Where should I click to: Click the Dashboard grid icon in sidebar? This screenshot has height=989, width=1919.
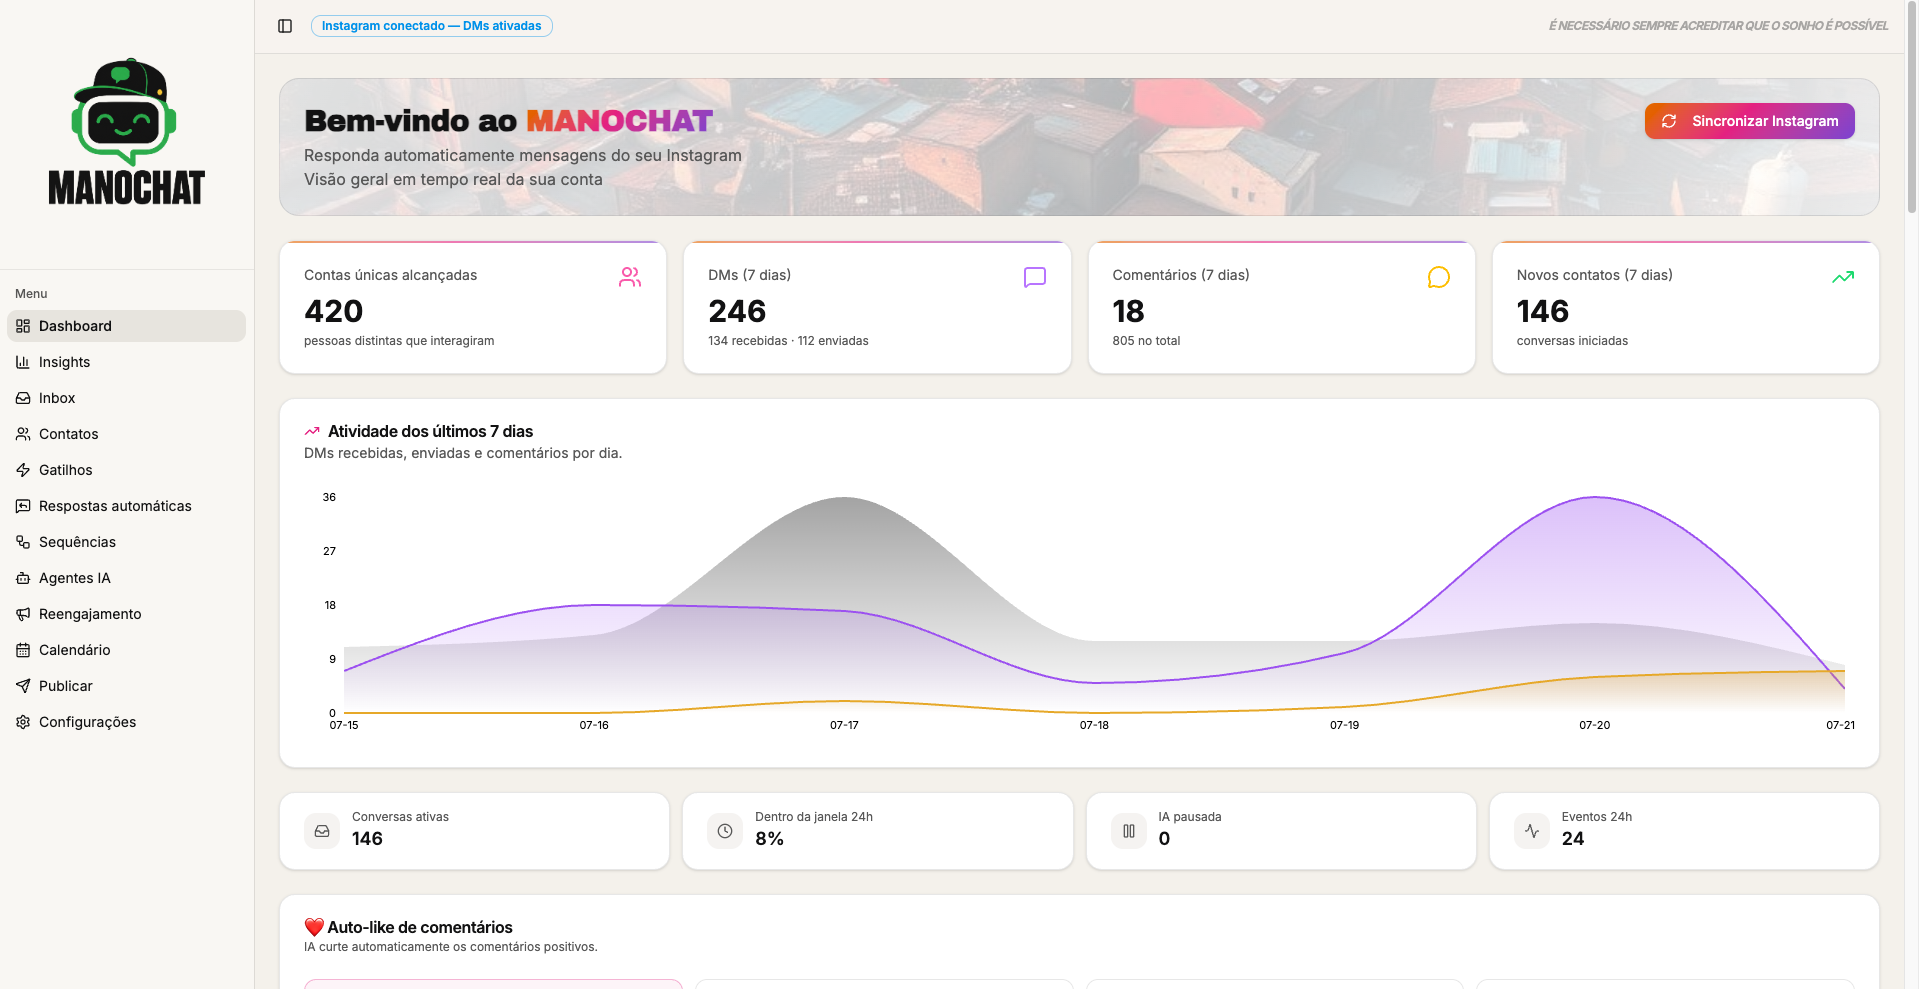(23, 326)
